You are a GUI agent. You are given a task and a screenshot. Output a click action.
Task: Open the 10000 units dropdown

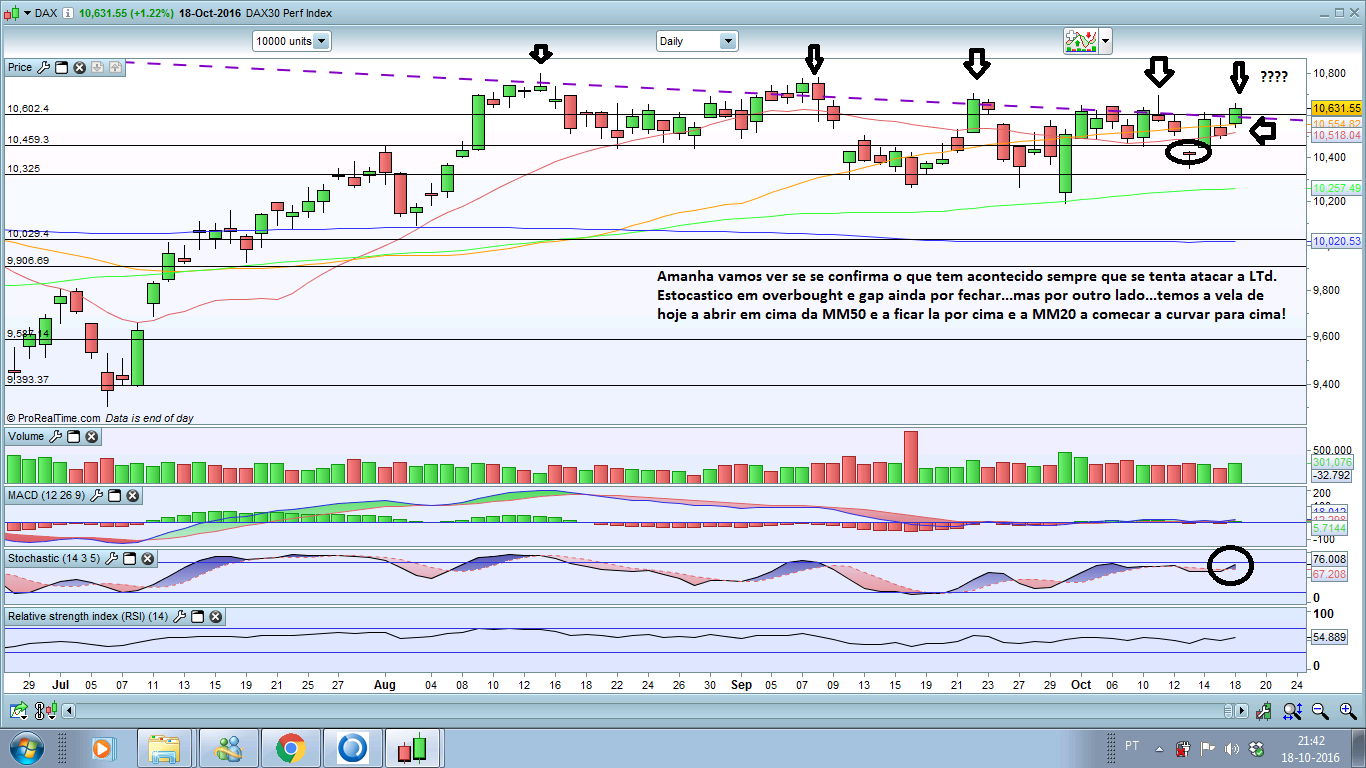point(292,41)
